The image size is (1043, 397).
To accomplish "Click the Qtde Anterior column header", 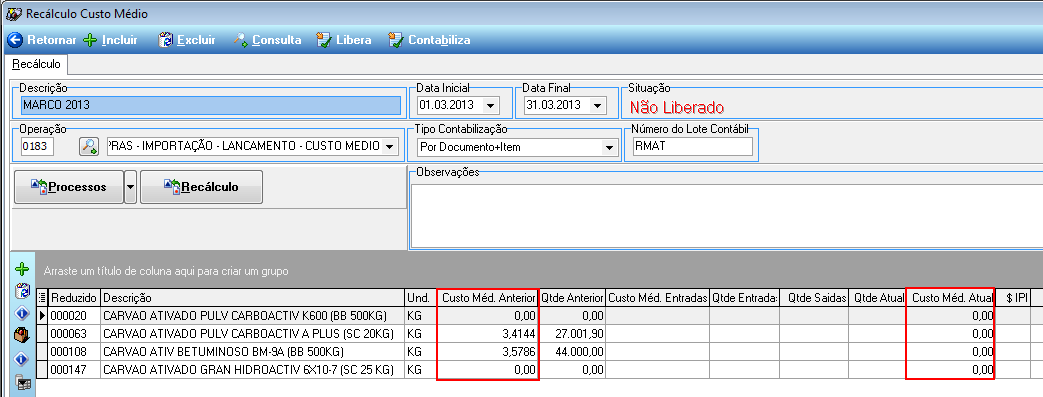I will click(572, 298).
